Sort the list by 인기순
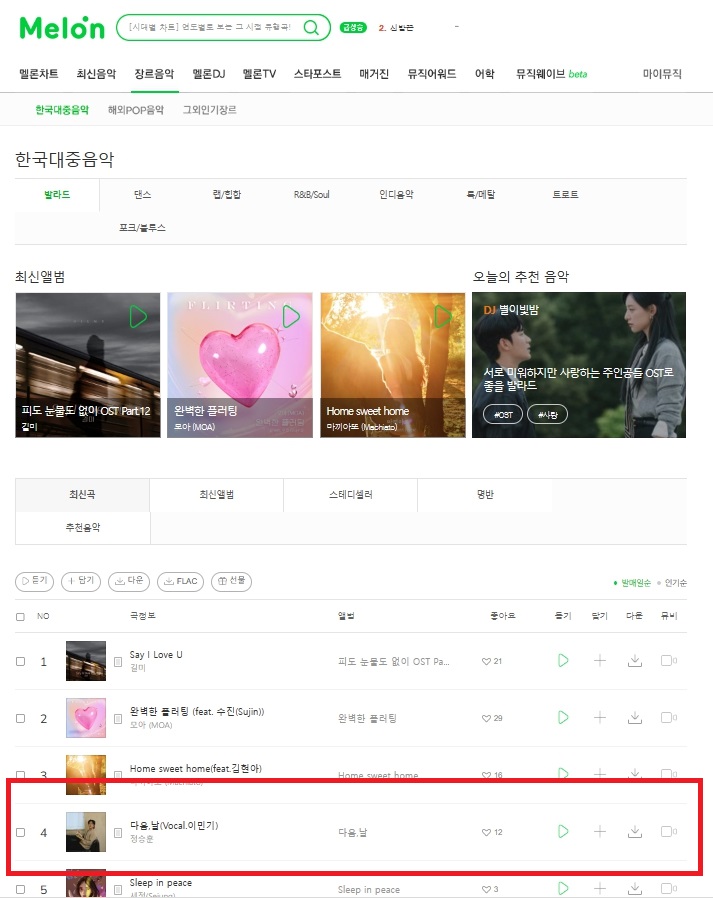The height and width of the screenshot is (898, 713). pyautogui.click(x=675, y=582)
